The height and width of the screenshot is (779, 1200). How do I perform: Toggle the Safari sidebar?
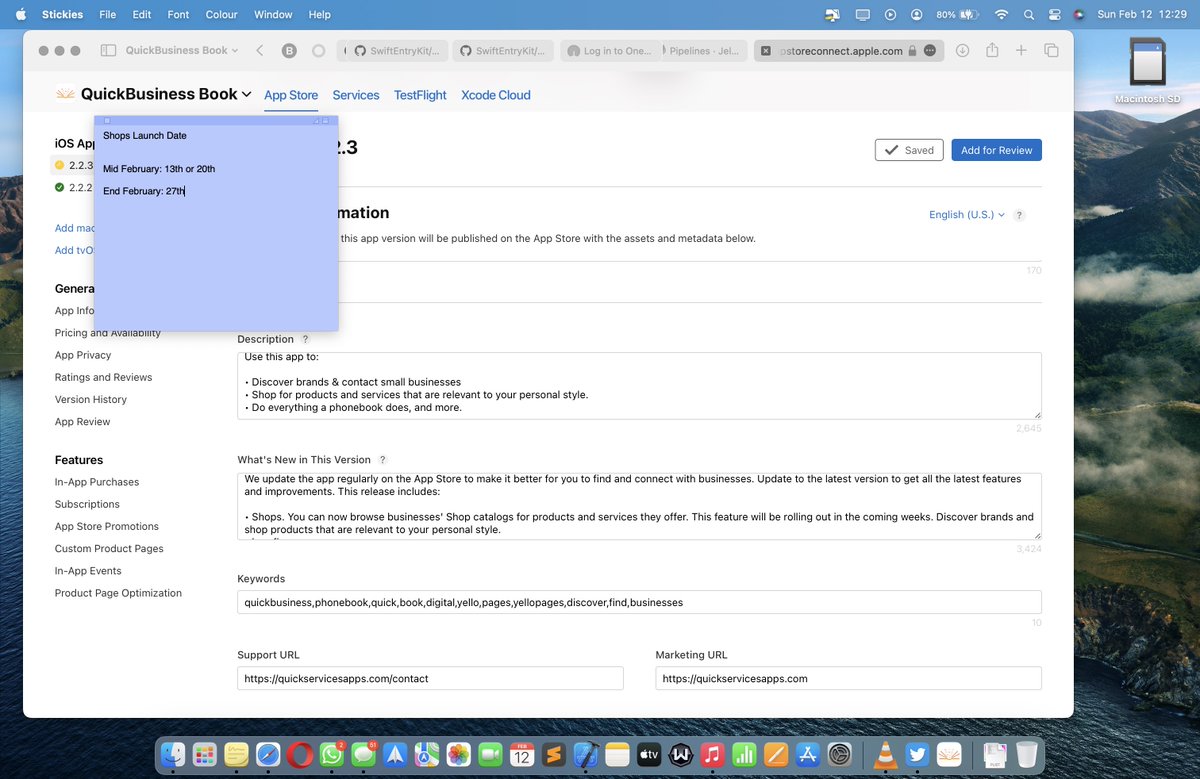point(107,50)
